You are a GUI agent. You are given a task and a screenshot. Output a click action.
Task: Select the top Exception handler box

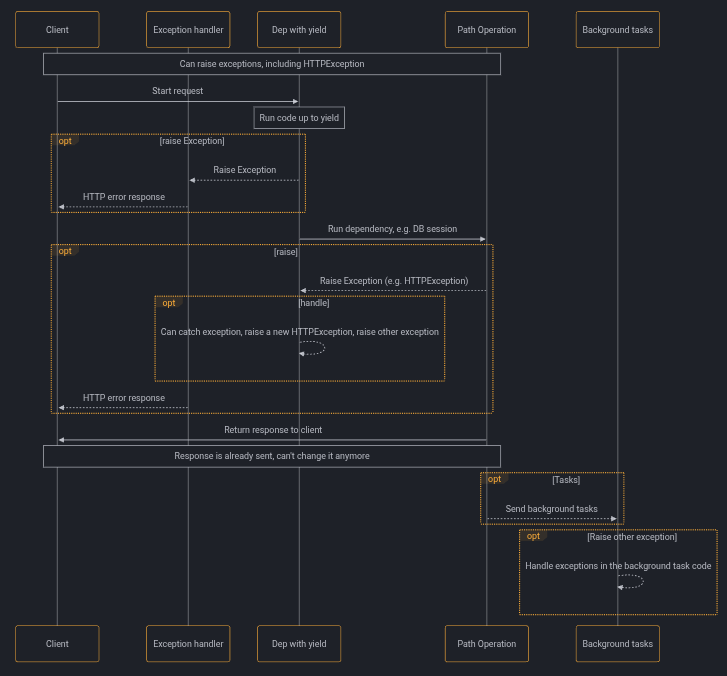188,30
